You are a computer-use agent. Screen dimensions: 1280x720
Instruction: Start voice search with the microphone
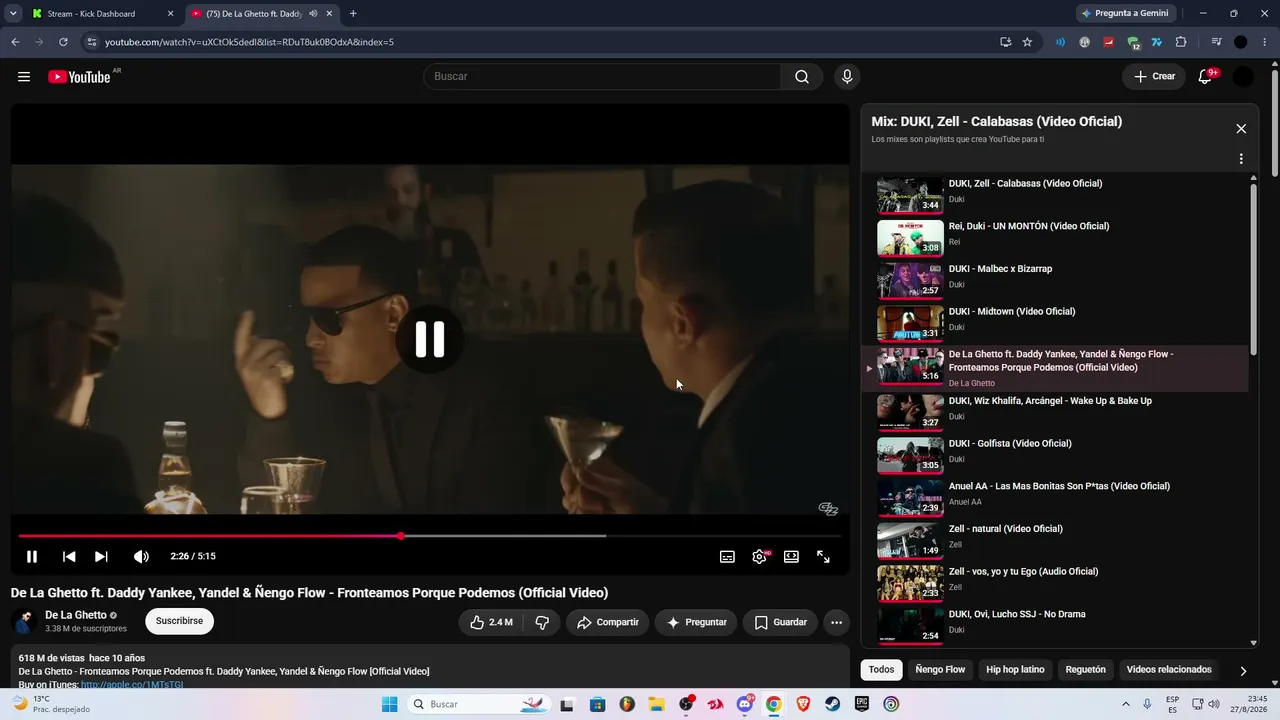click(847, 77)
